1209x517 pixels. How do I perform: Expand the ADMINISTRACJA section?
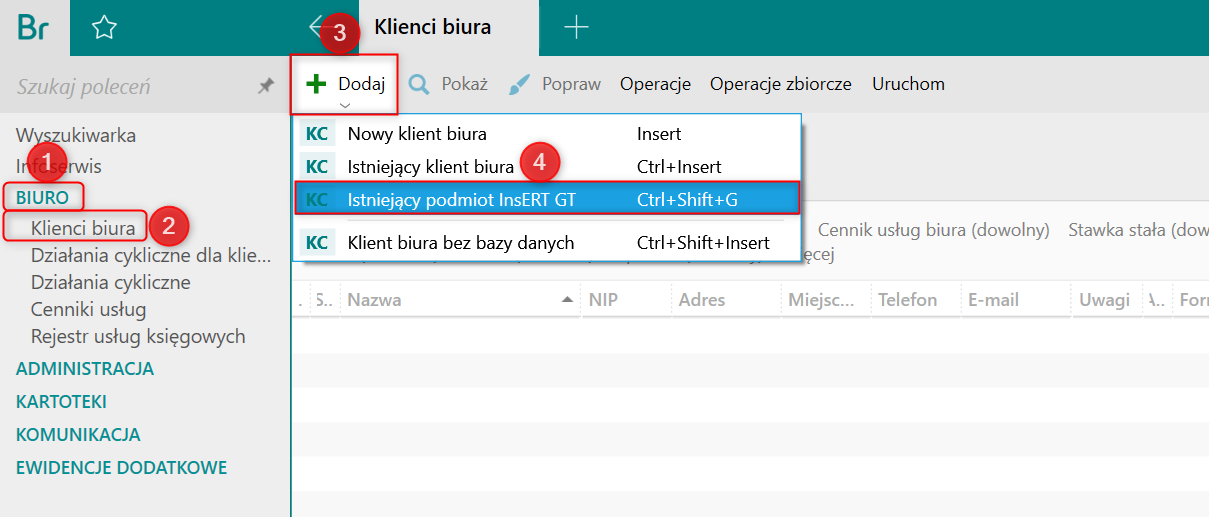(85, 368)
